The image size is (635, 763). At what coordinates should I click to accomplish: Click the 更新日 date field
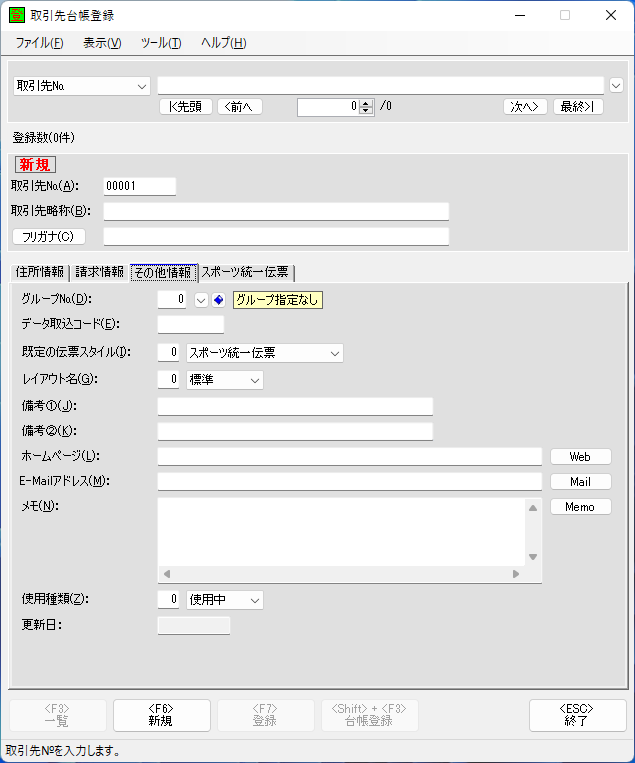click(194, 625)
